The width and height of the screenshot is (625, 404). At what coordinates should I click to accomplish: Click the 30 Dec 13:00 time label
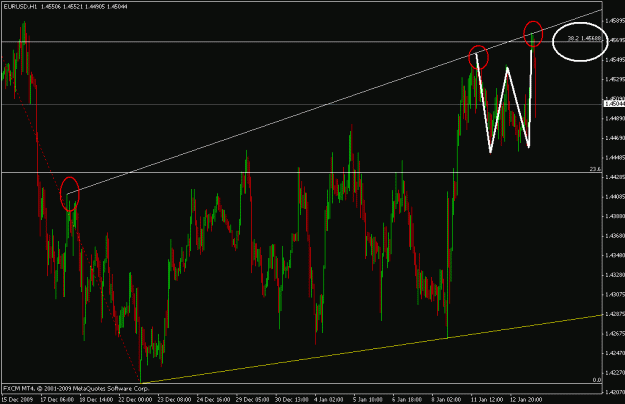coord(291,399)
